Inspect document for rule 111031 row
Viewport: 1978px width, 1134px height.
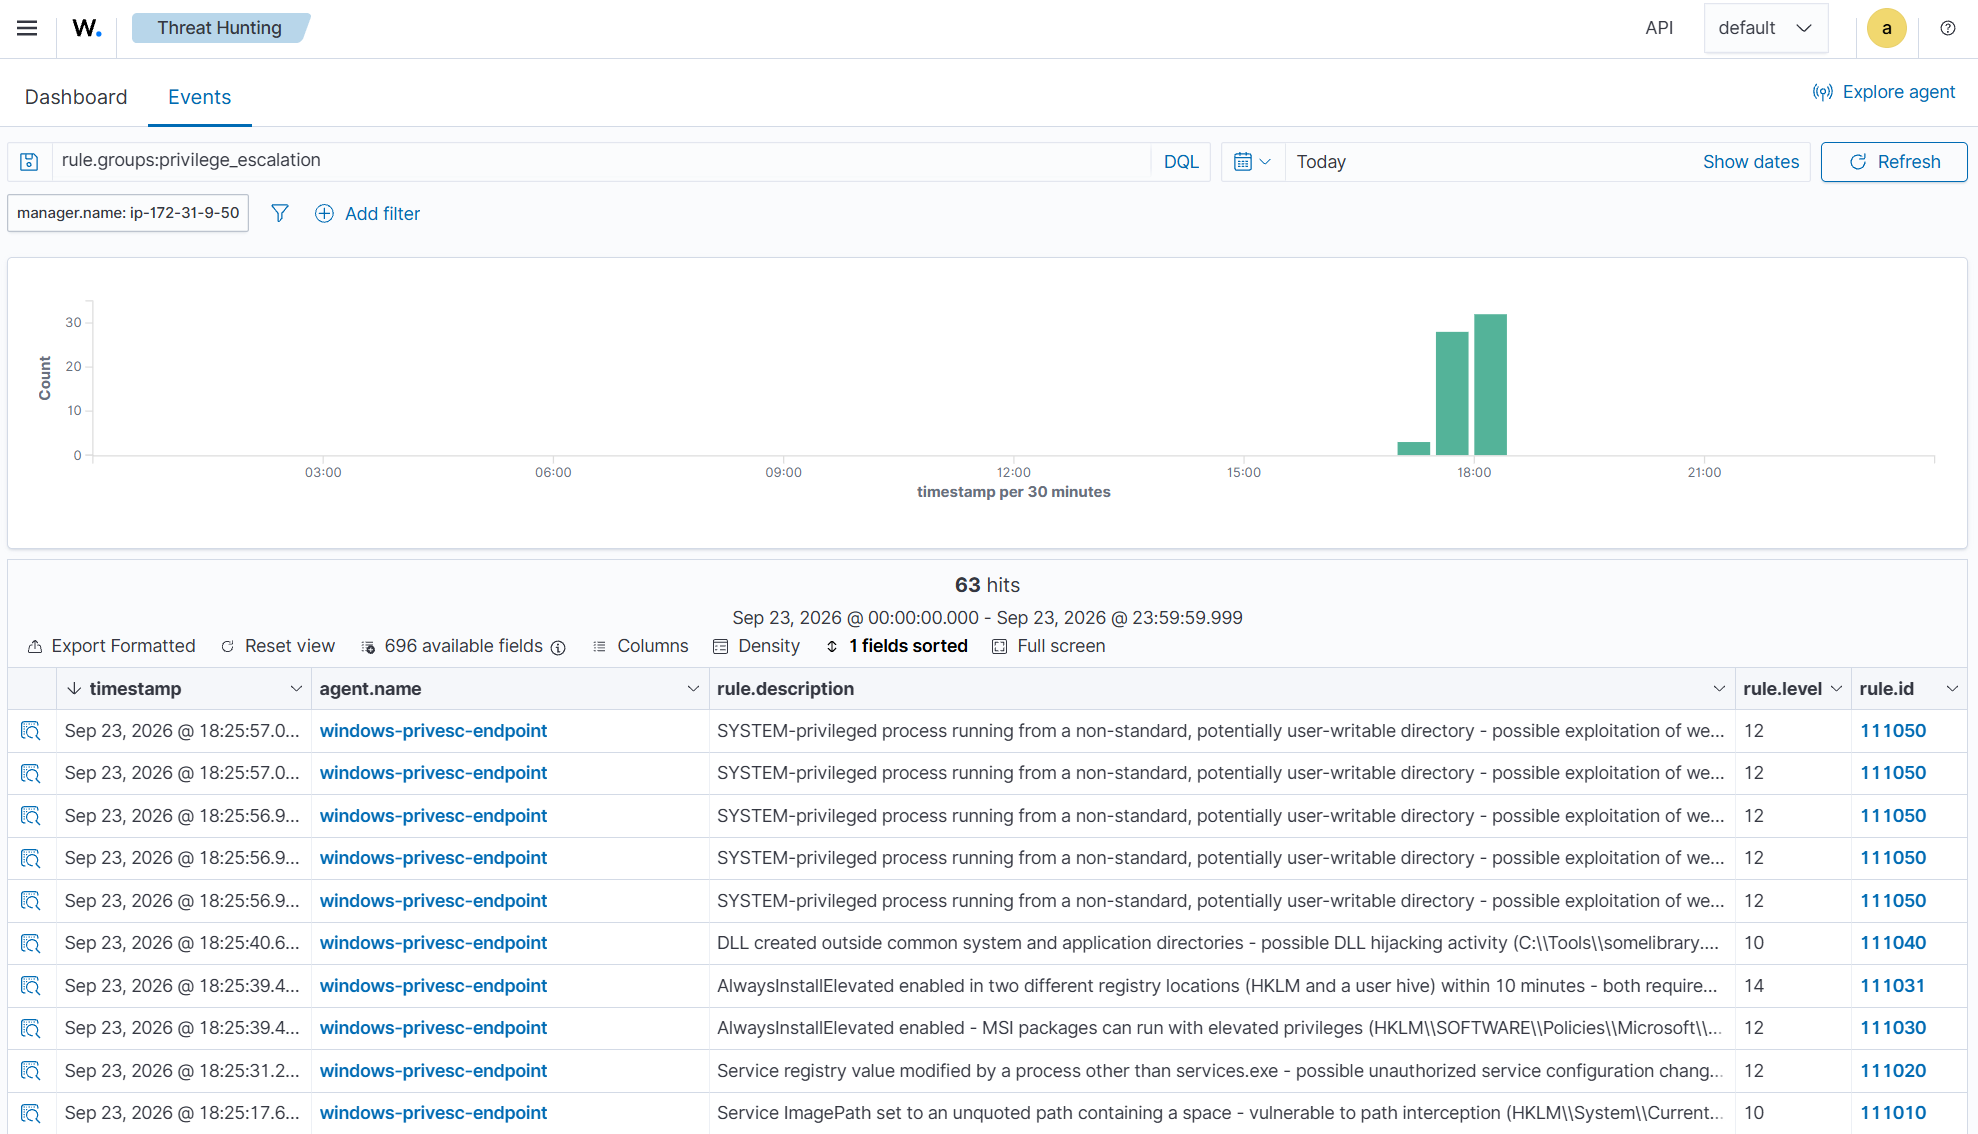pyautogui.click(x=31, y=986)
